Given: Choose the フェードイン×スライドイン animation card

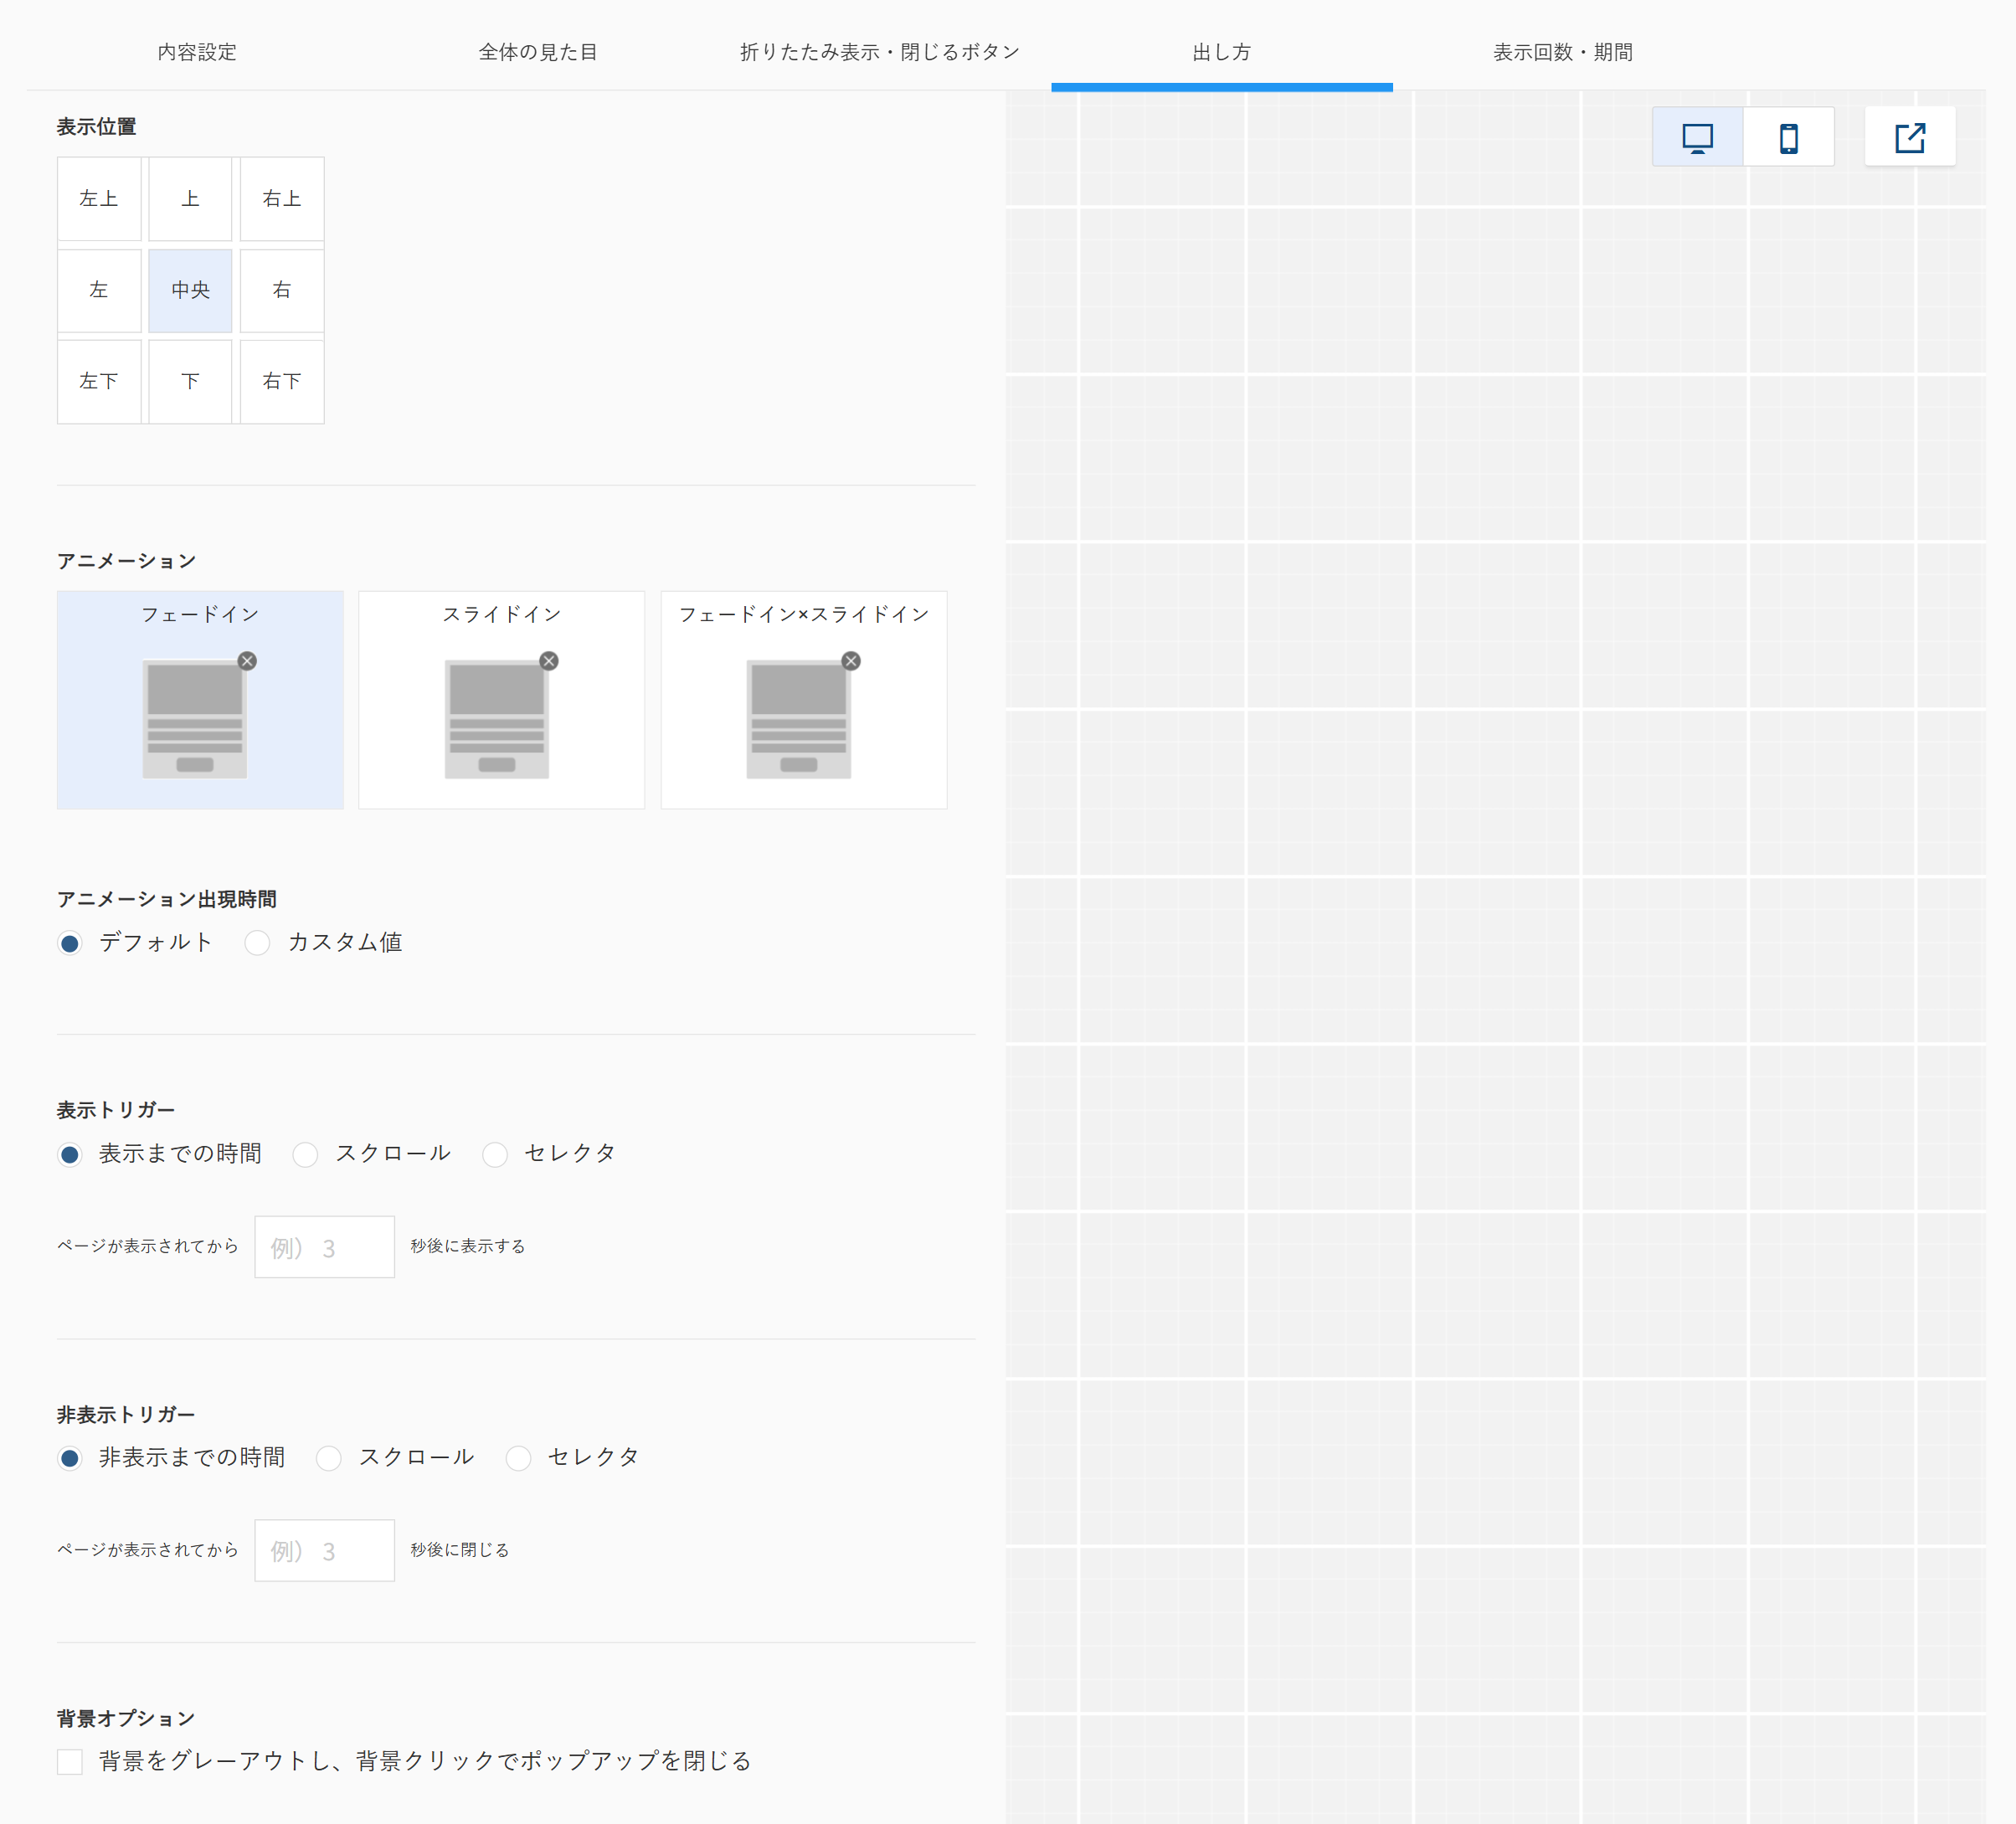Looking at the screenshot, I should point(804,699).
